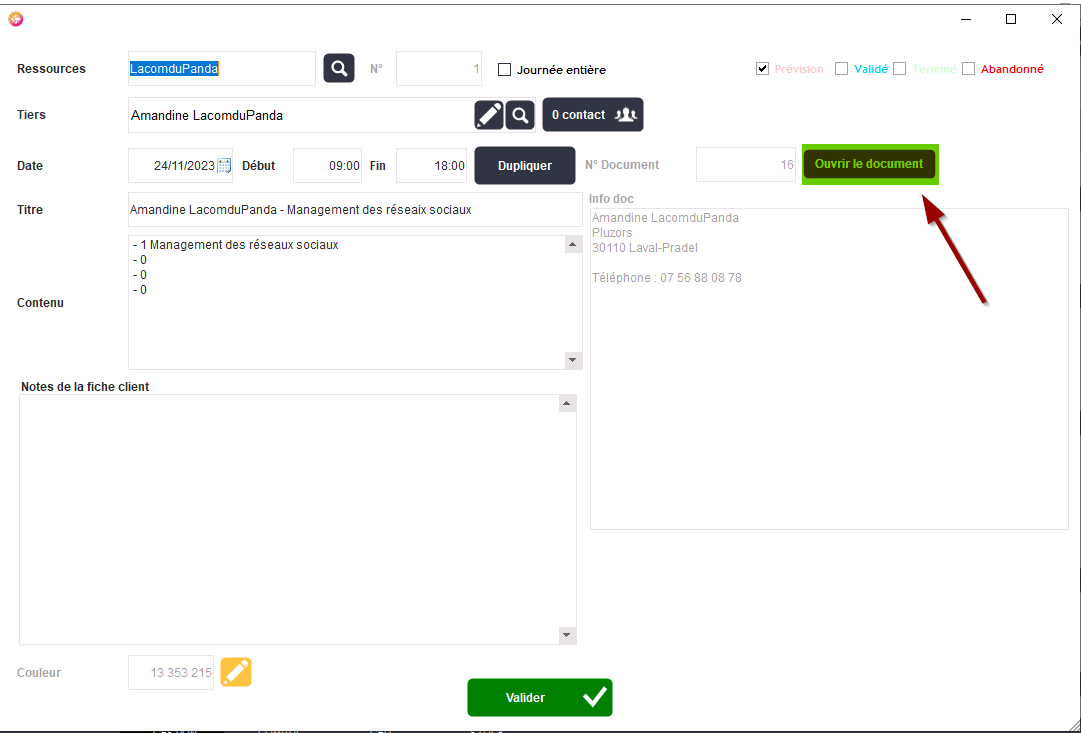
Task: Click the Couleur value field
Action: [171, 673]
